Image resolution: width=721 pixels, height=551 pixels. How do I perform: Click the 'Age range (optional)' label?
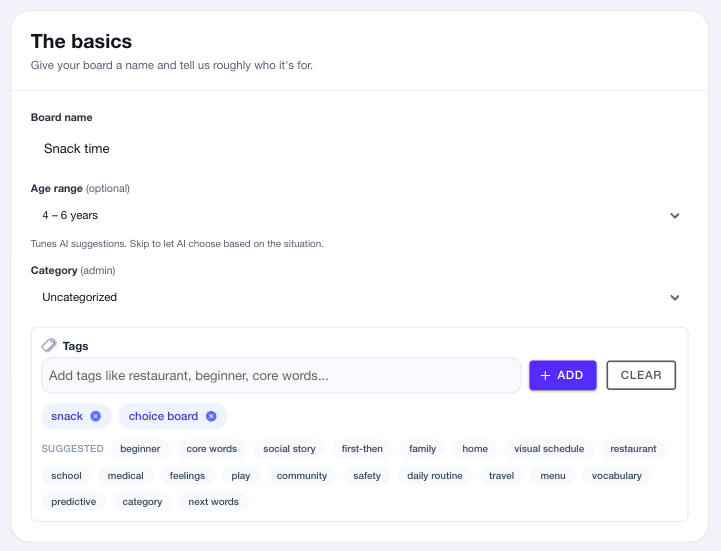80,189
